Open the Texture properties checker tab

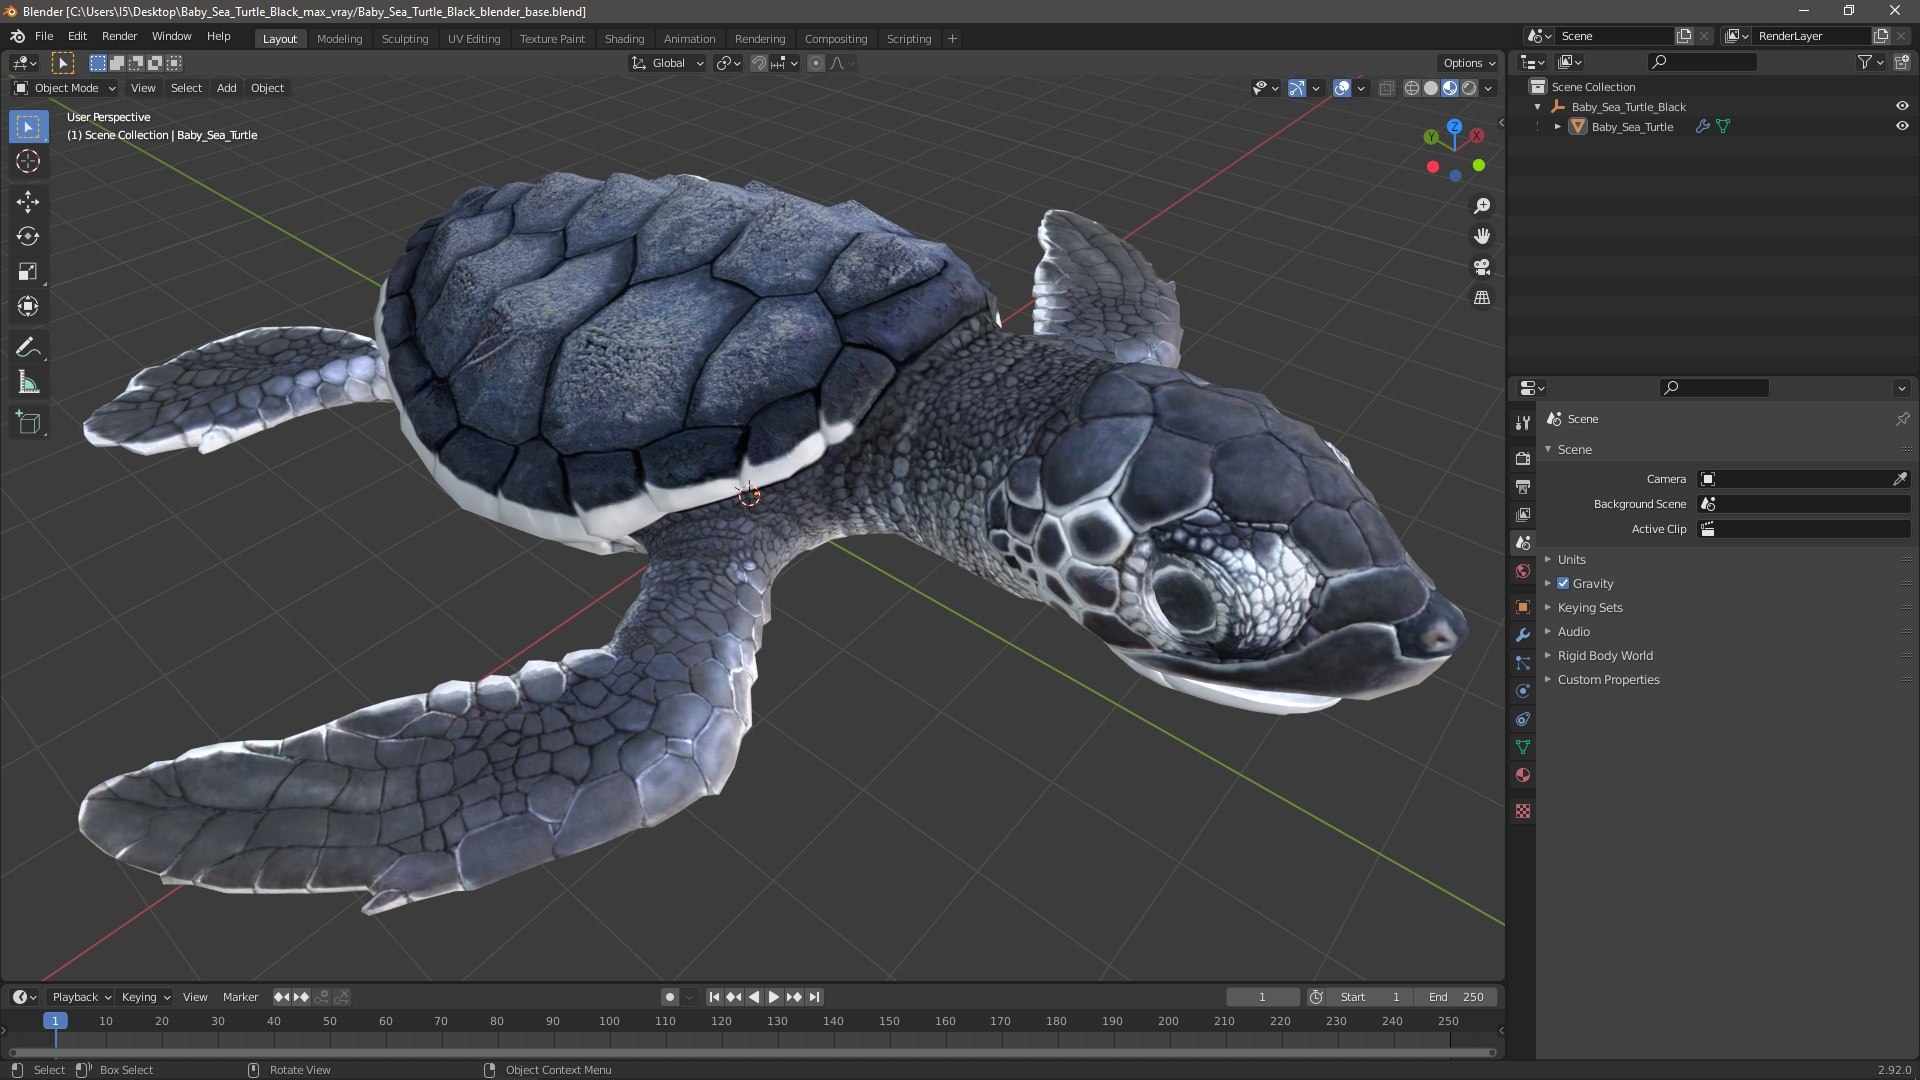point(1523,811)
